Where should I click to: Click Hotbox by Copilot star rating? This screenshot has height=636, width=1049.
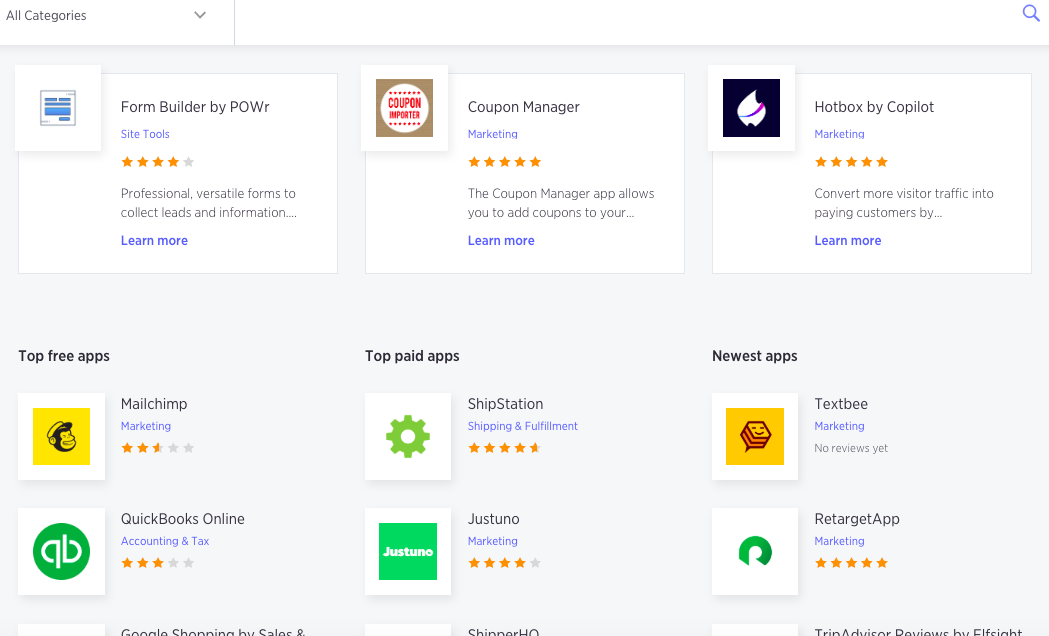pos(851,162)
